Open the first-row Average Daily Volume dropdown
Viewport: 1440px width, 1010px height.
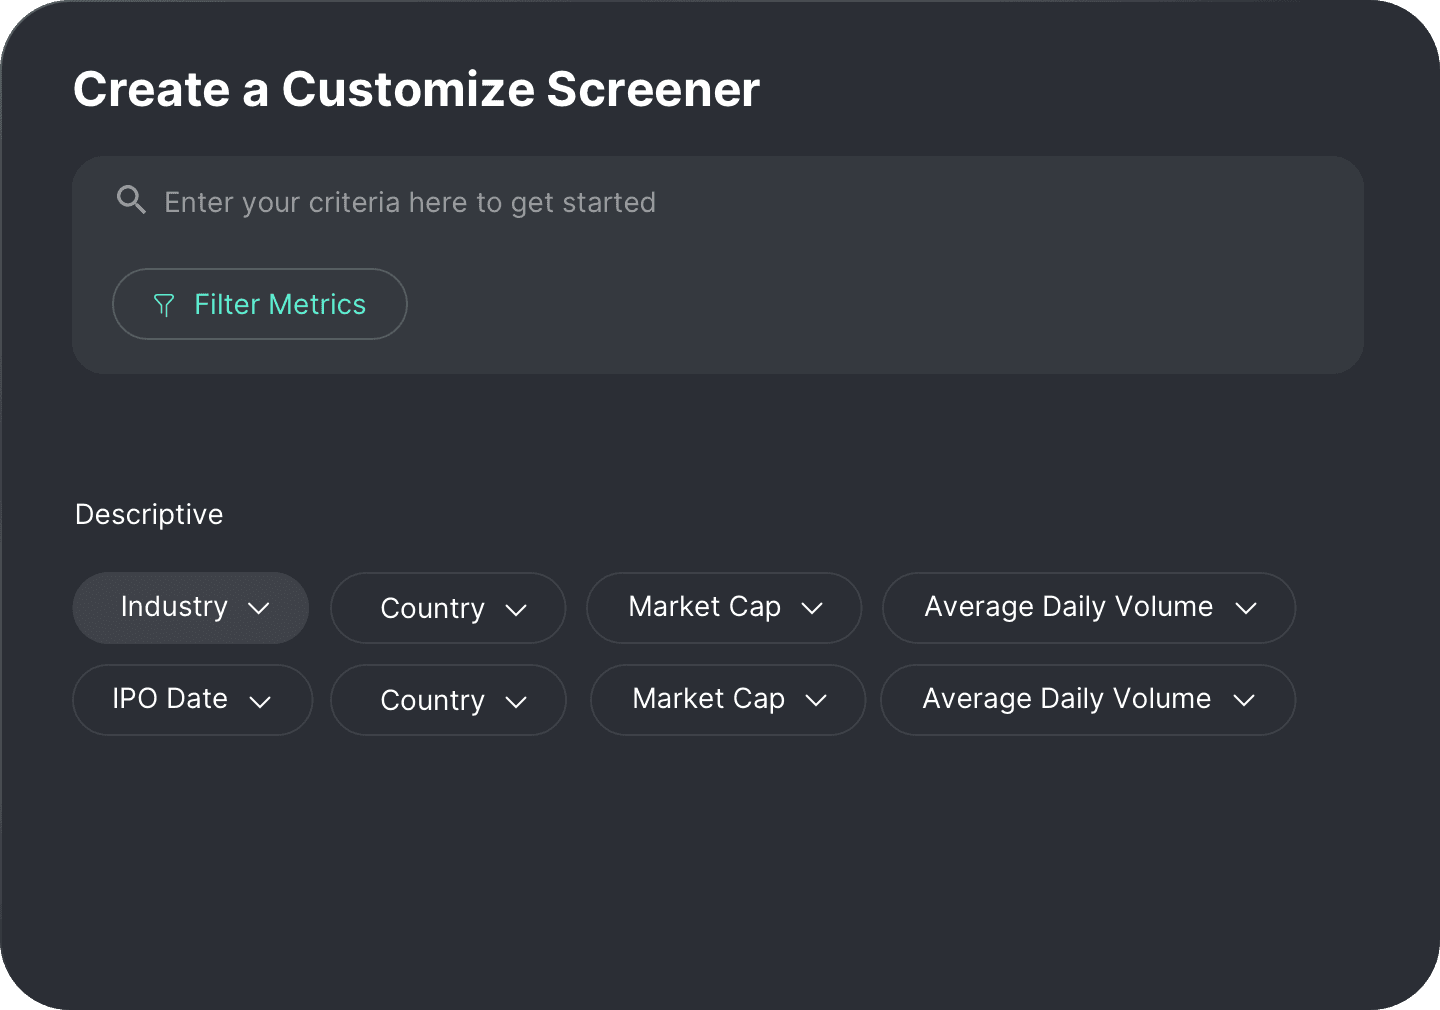tap(1088, 607)
